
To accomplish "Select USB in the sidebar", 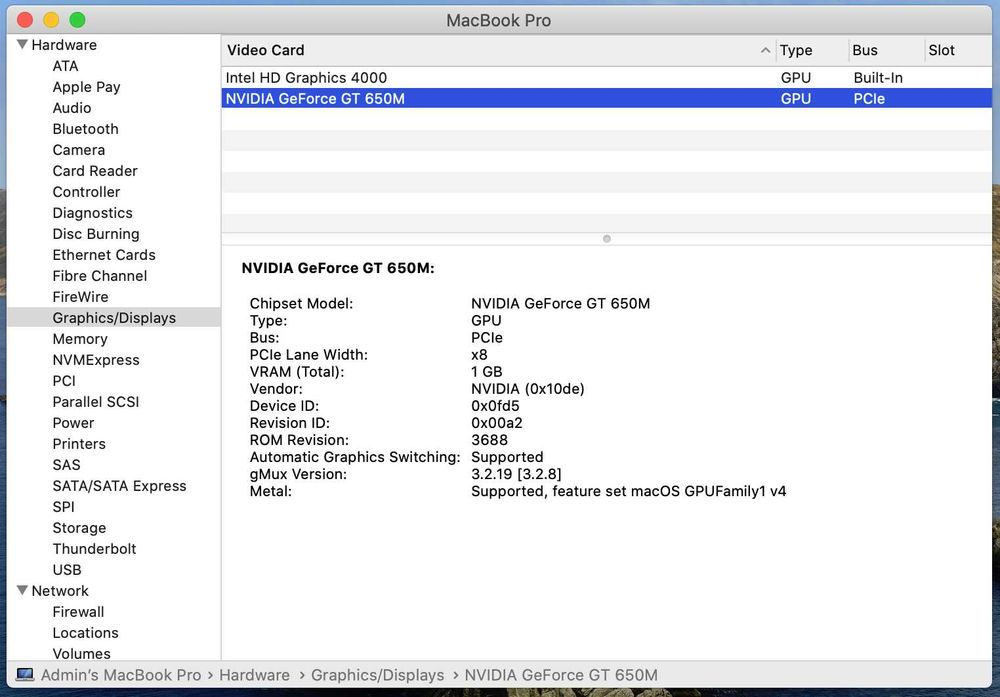I will click(x=67, y=570).
